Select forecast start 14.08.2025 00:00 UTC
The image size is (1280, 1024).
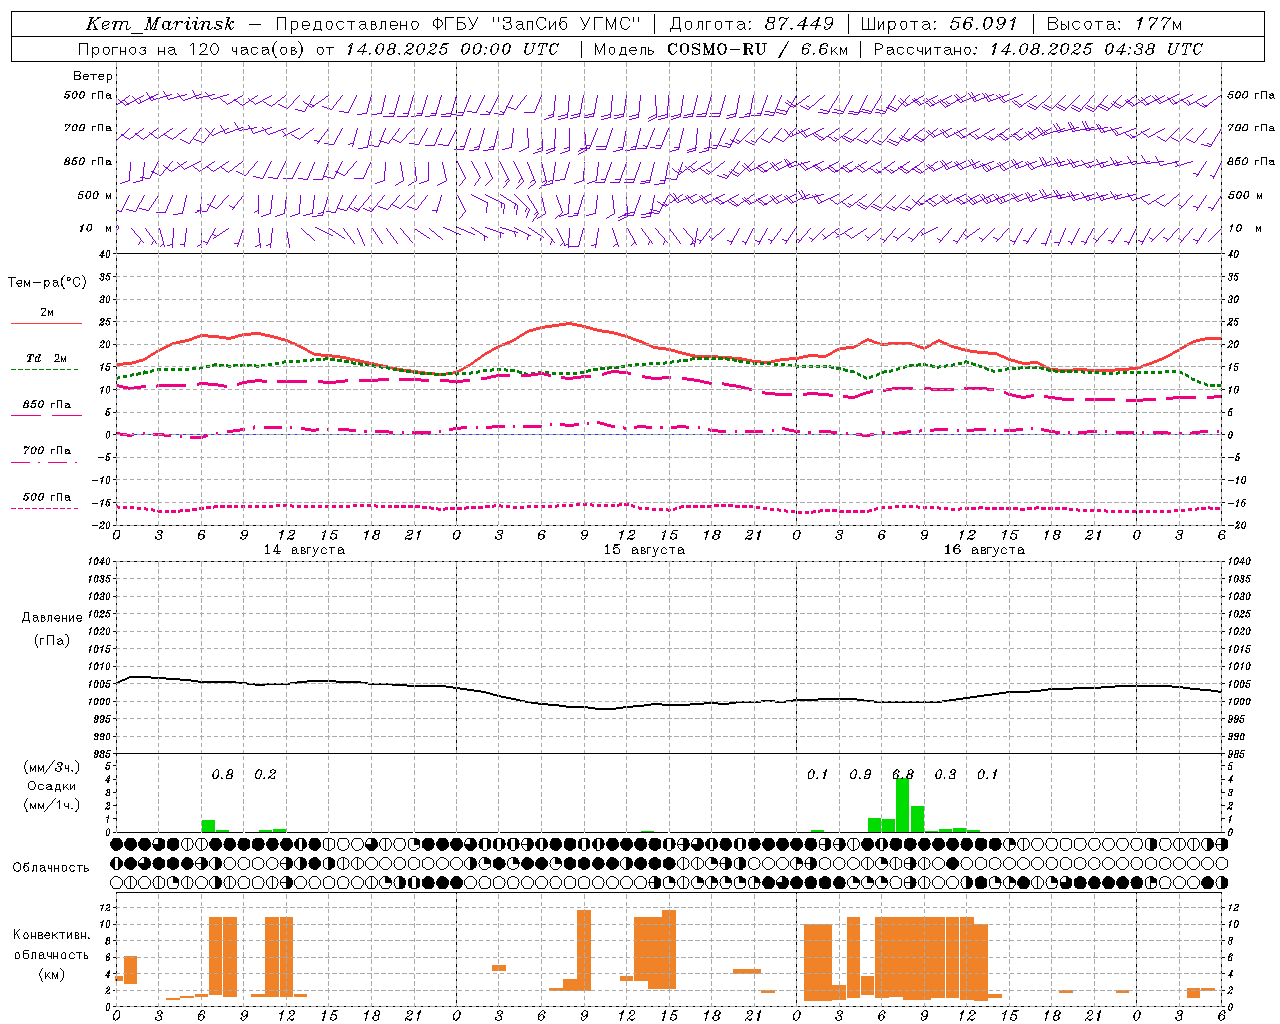point(453,49)
